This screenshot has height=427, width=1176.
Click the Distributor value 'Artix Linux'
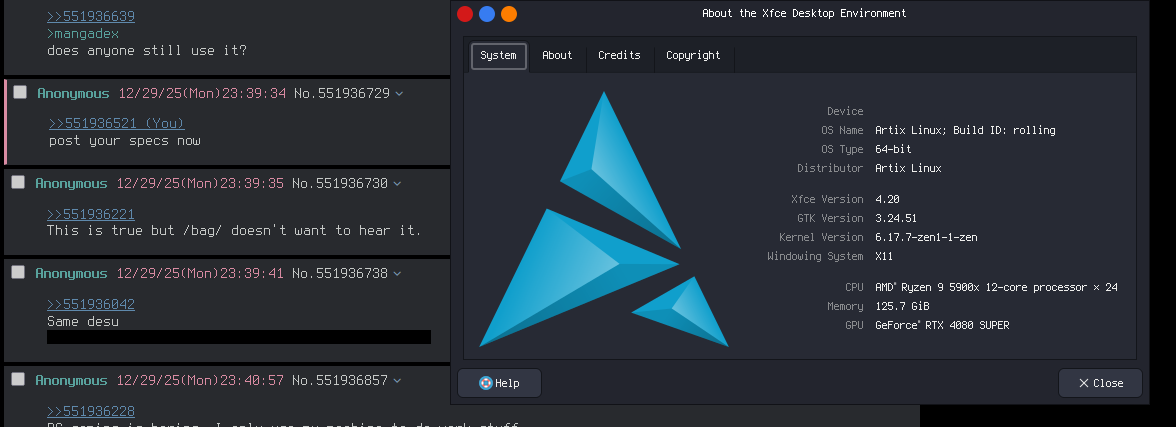(908, 169)
